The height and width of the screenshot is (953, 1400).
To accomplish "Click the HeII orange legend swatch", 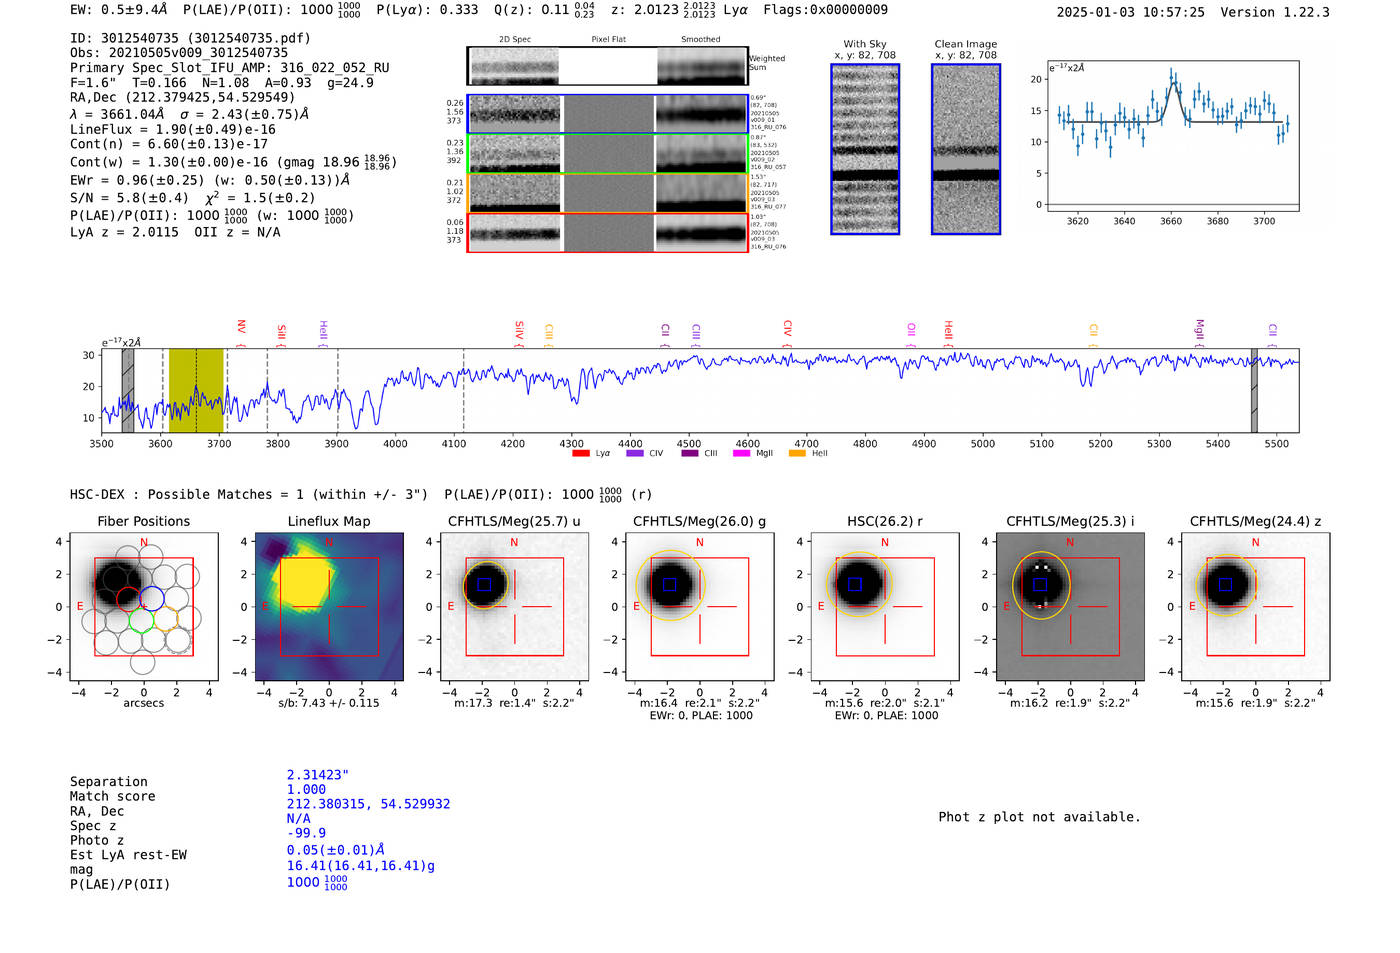I will click(797, 454).
